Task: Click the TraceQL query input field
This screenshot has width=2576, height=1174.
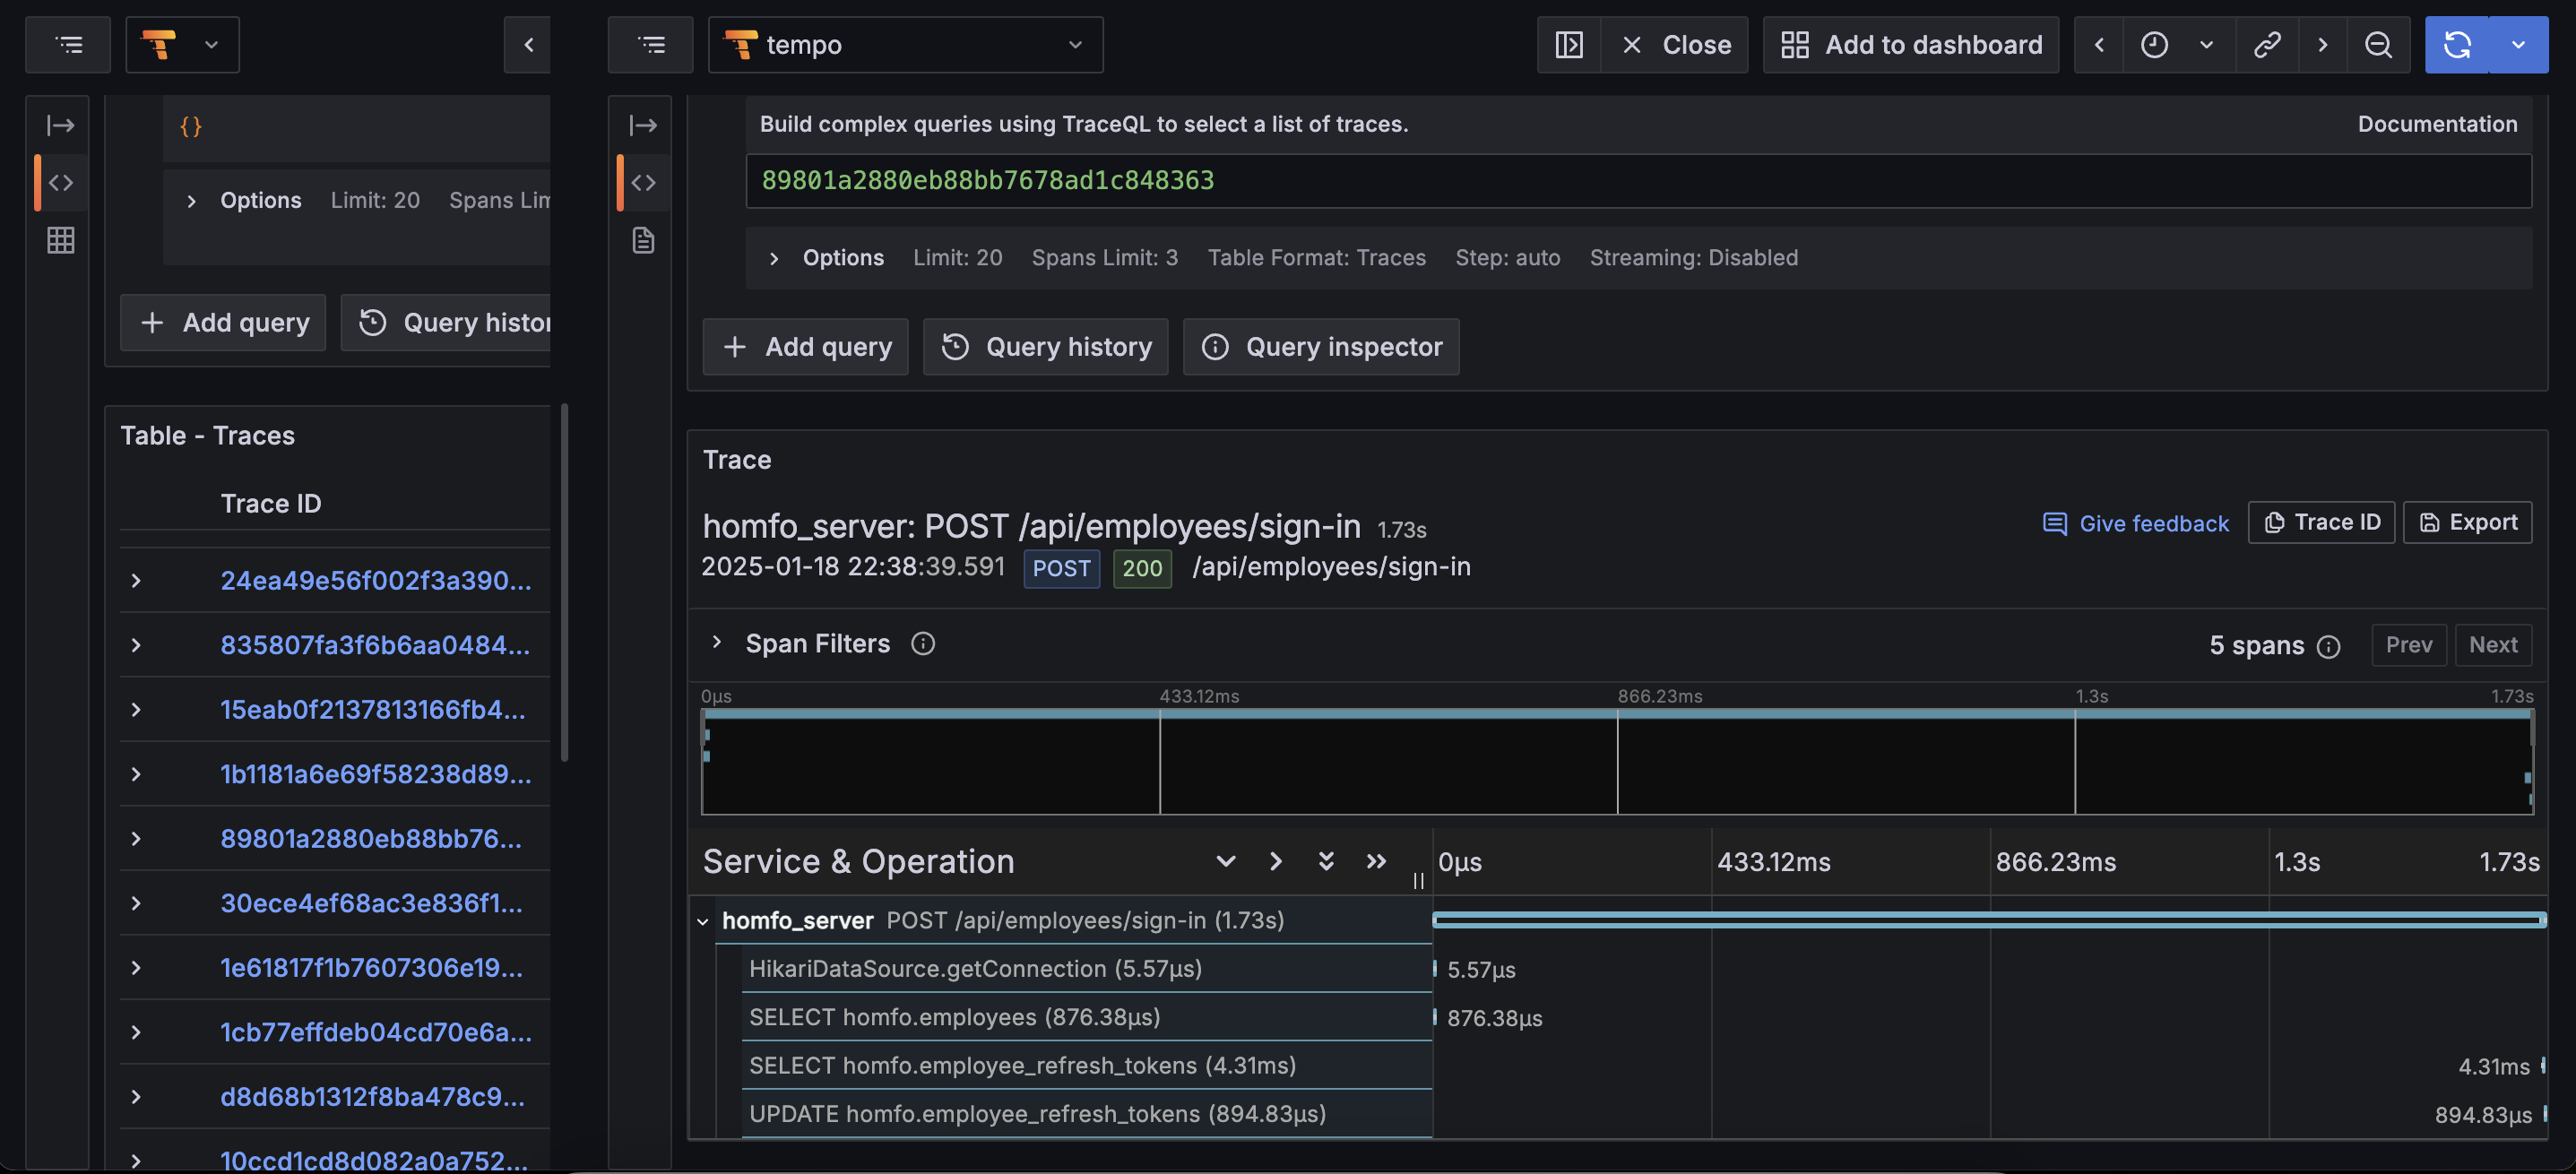Action: pyautogui.click(x=1637, y=181)
